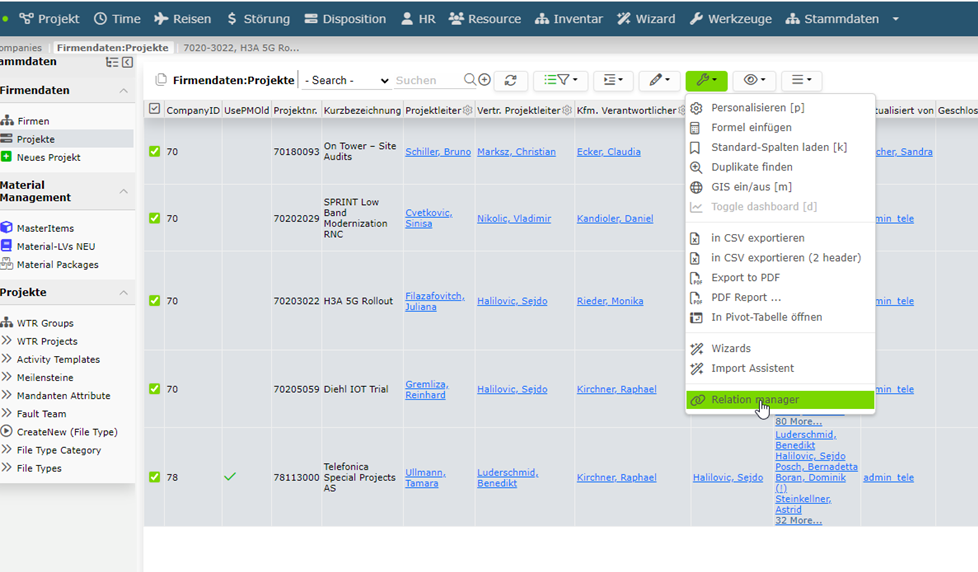Open the Time menu
Screen dimensions: 978x572
(117, 19)
